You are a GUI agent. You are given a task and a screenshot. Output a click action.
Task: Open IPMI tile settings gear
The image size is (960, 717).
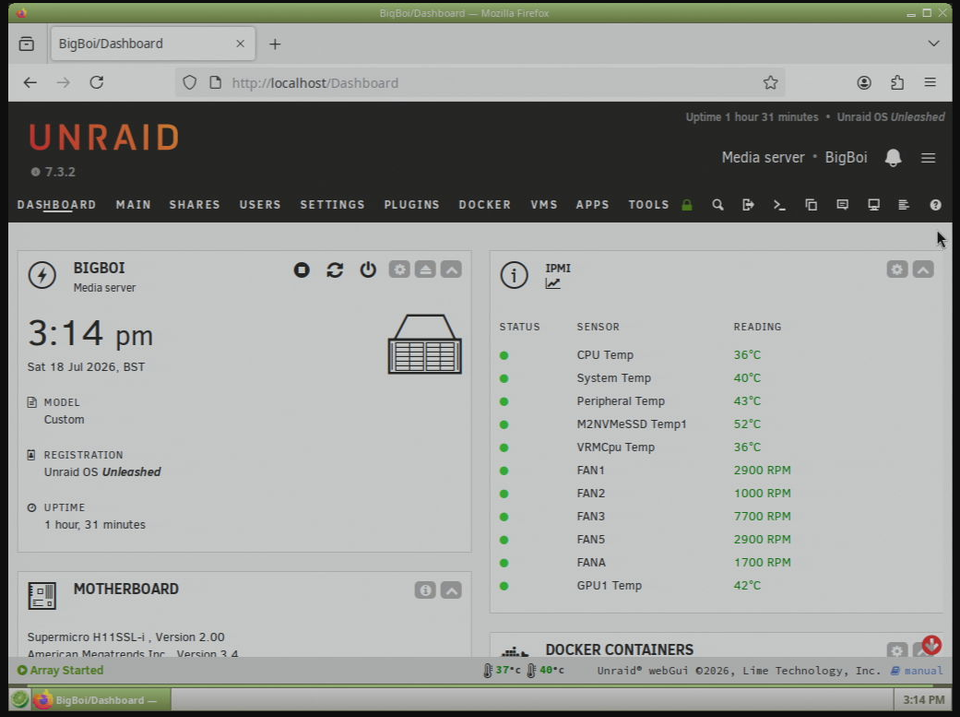coord(897,269)
